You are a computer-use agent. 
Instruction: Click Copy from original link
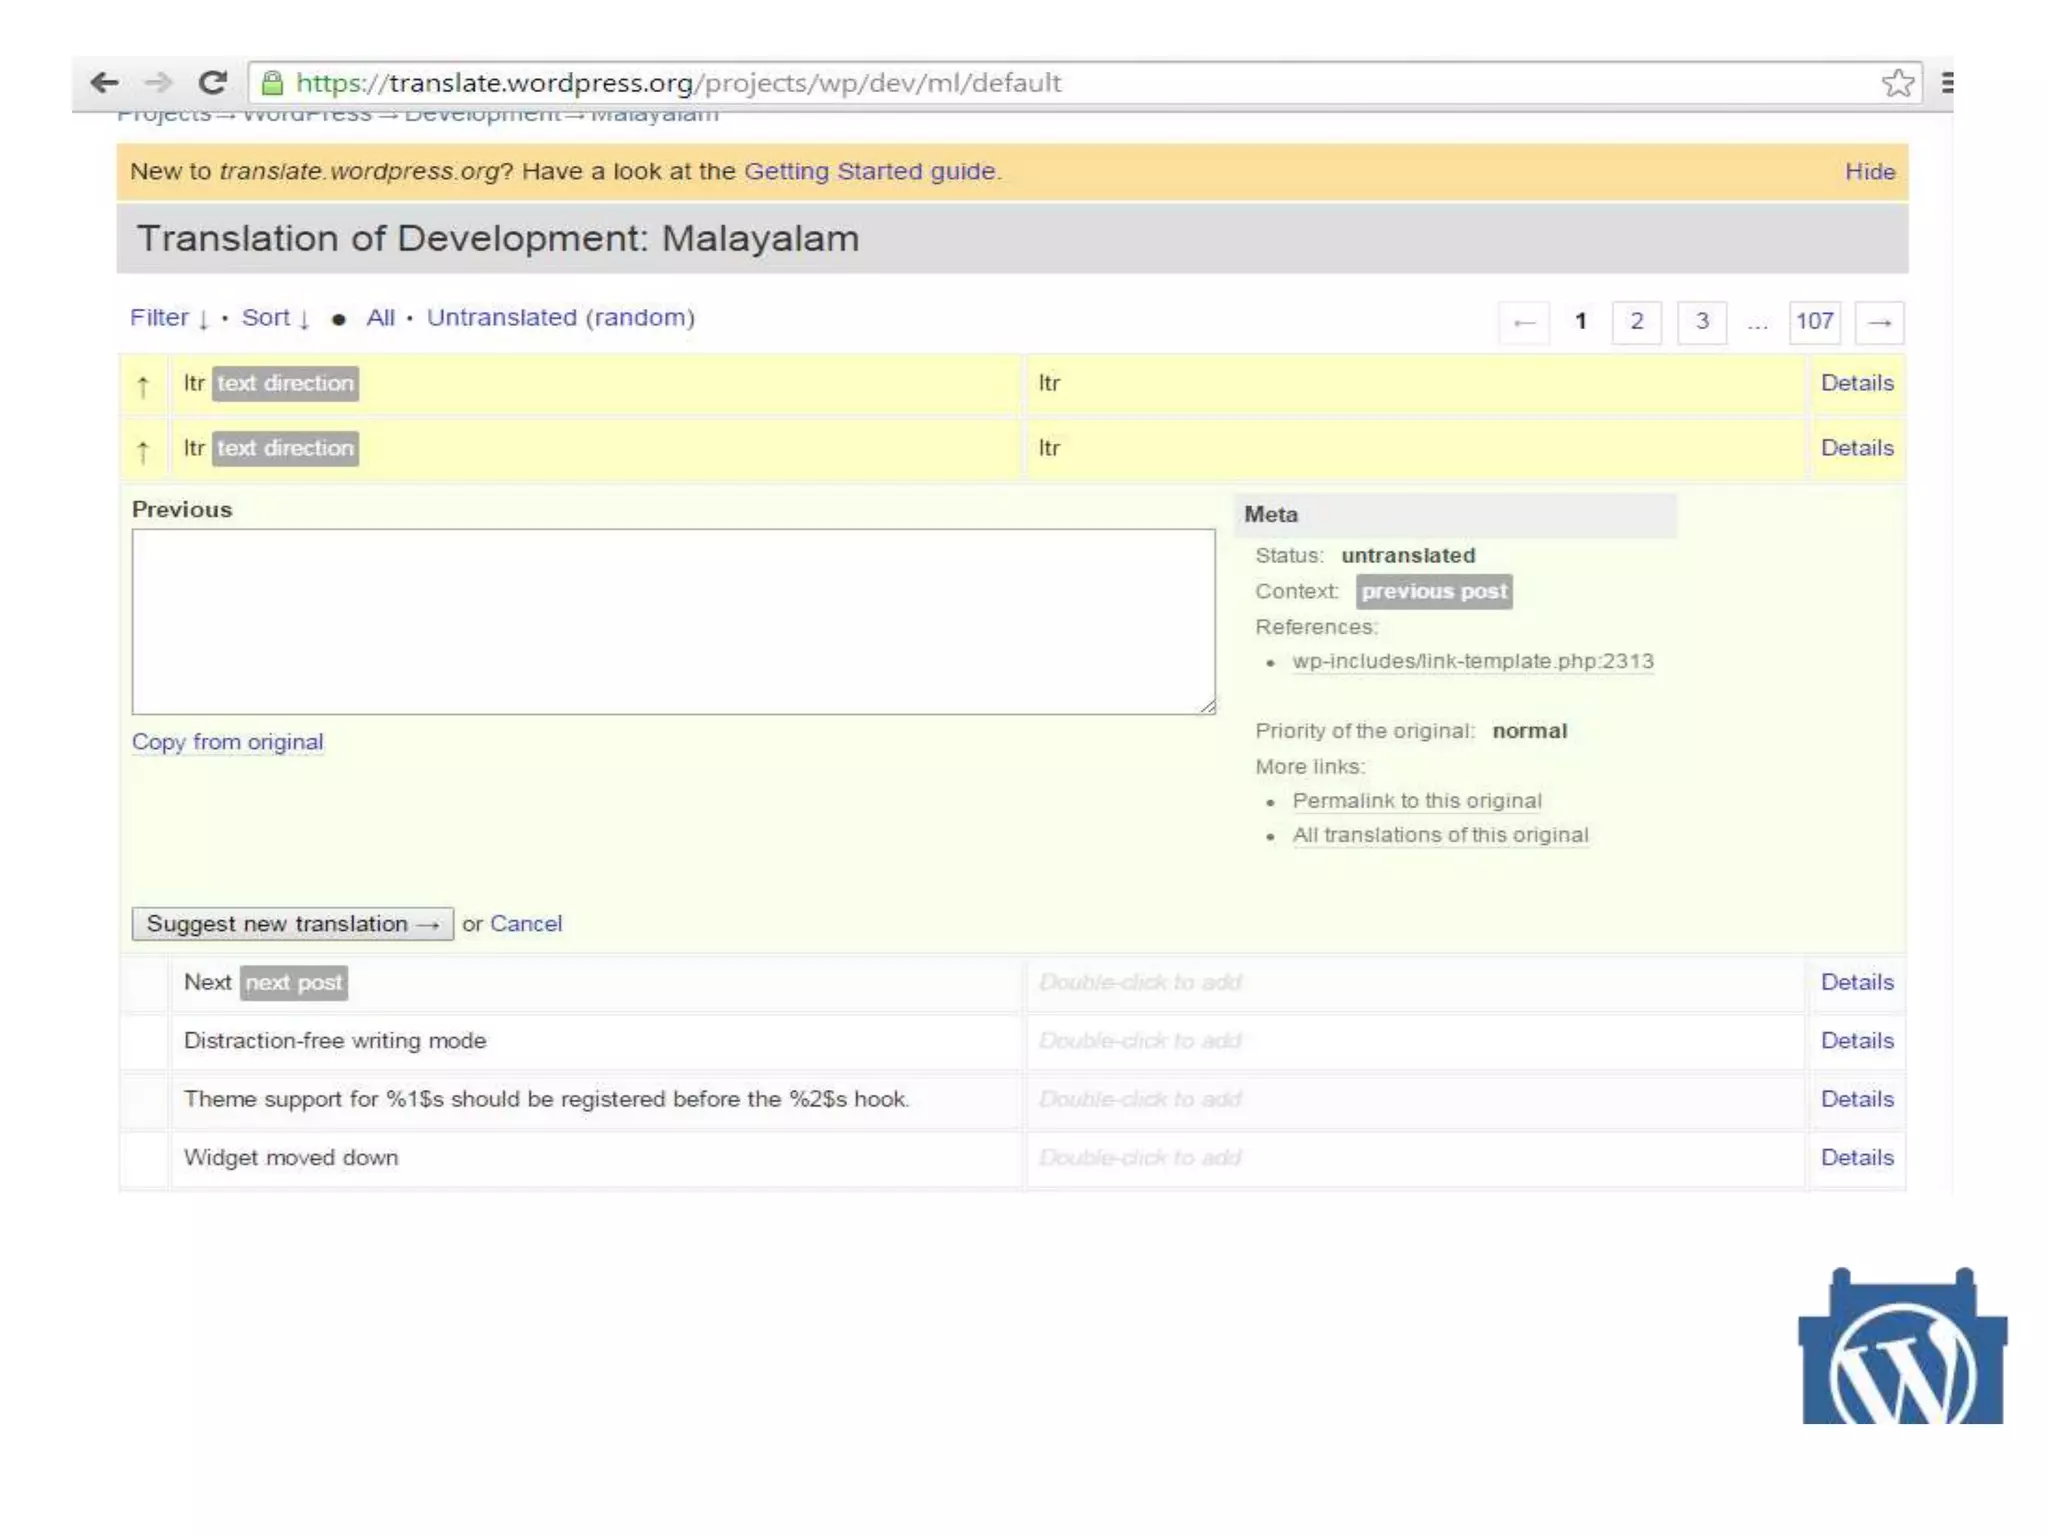click(x=227, y=742)
